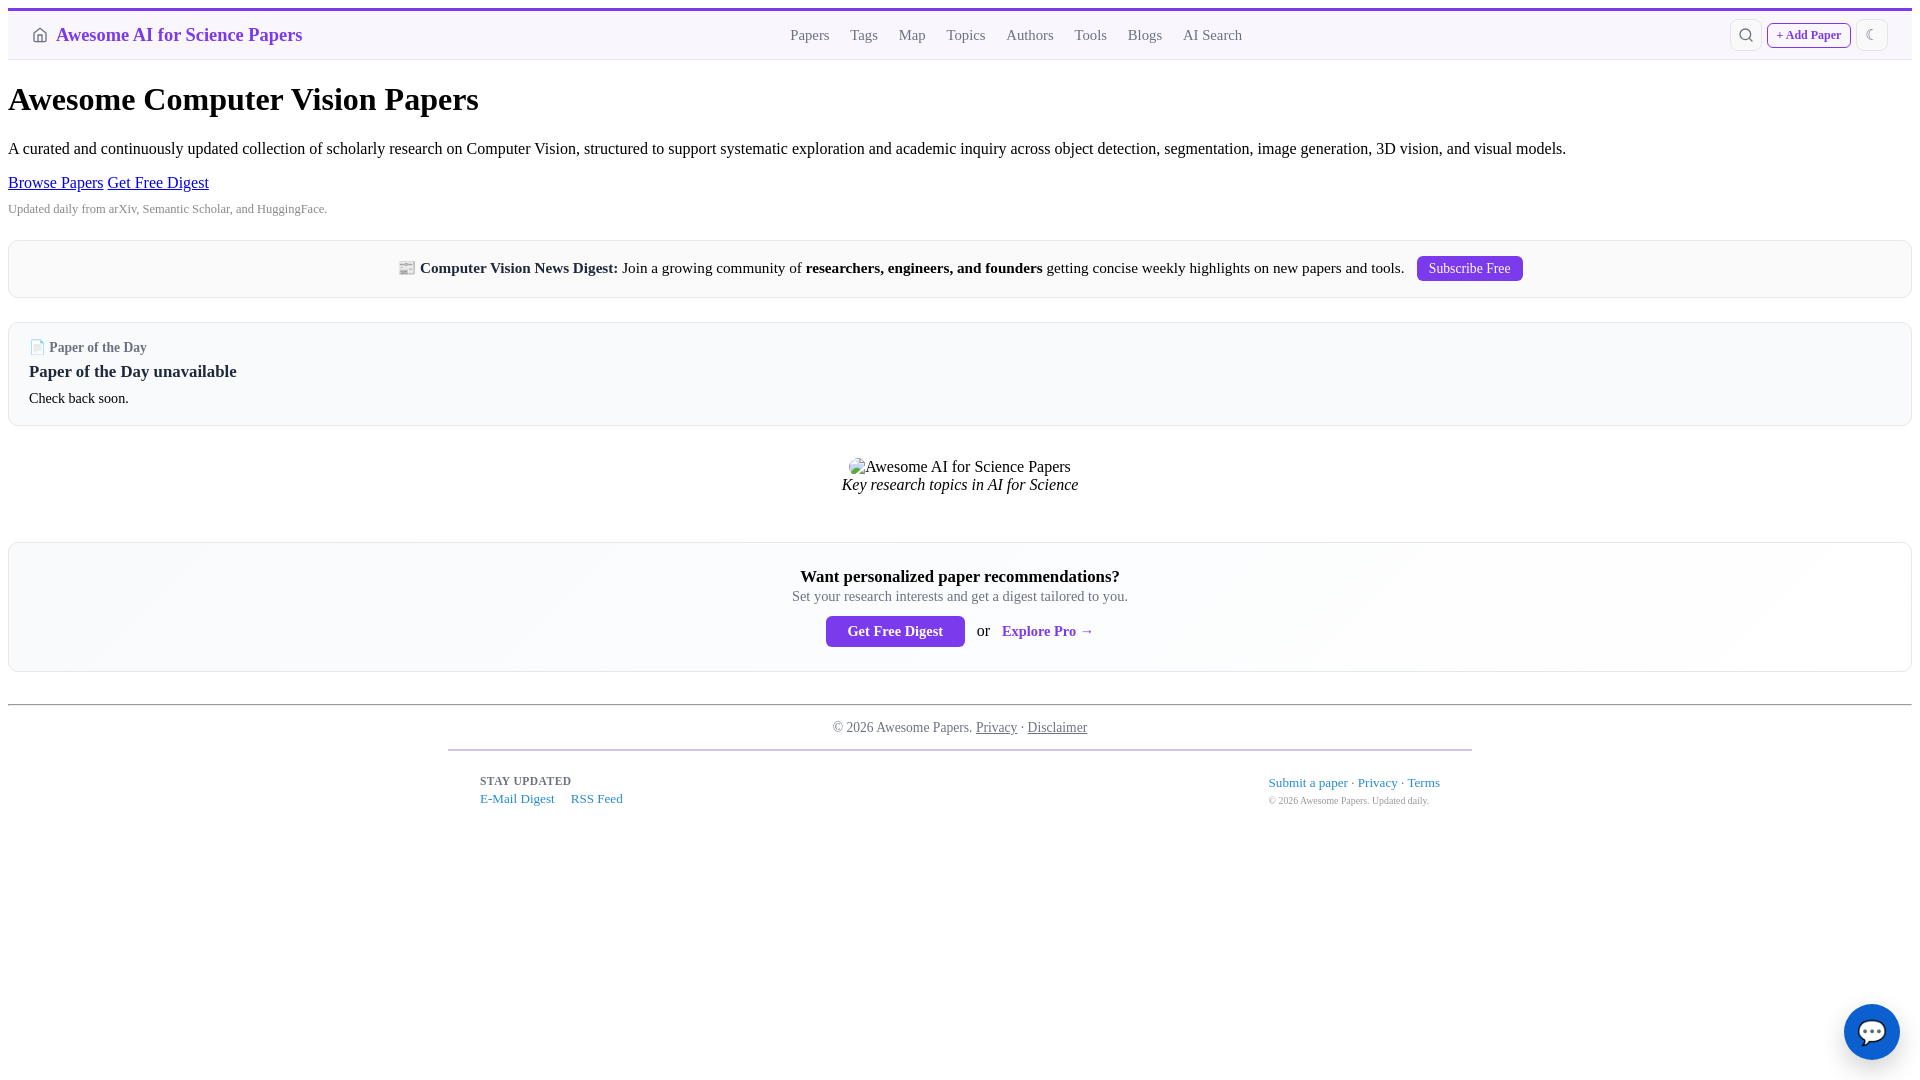Image resolution: width=1920 pixels, height=1080 pixels.
Task: Open the Authors page
Action: (x=1030, y=35)
